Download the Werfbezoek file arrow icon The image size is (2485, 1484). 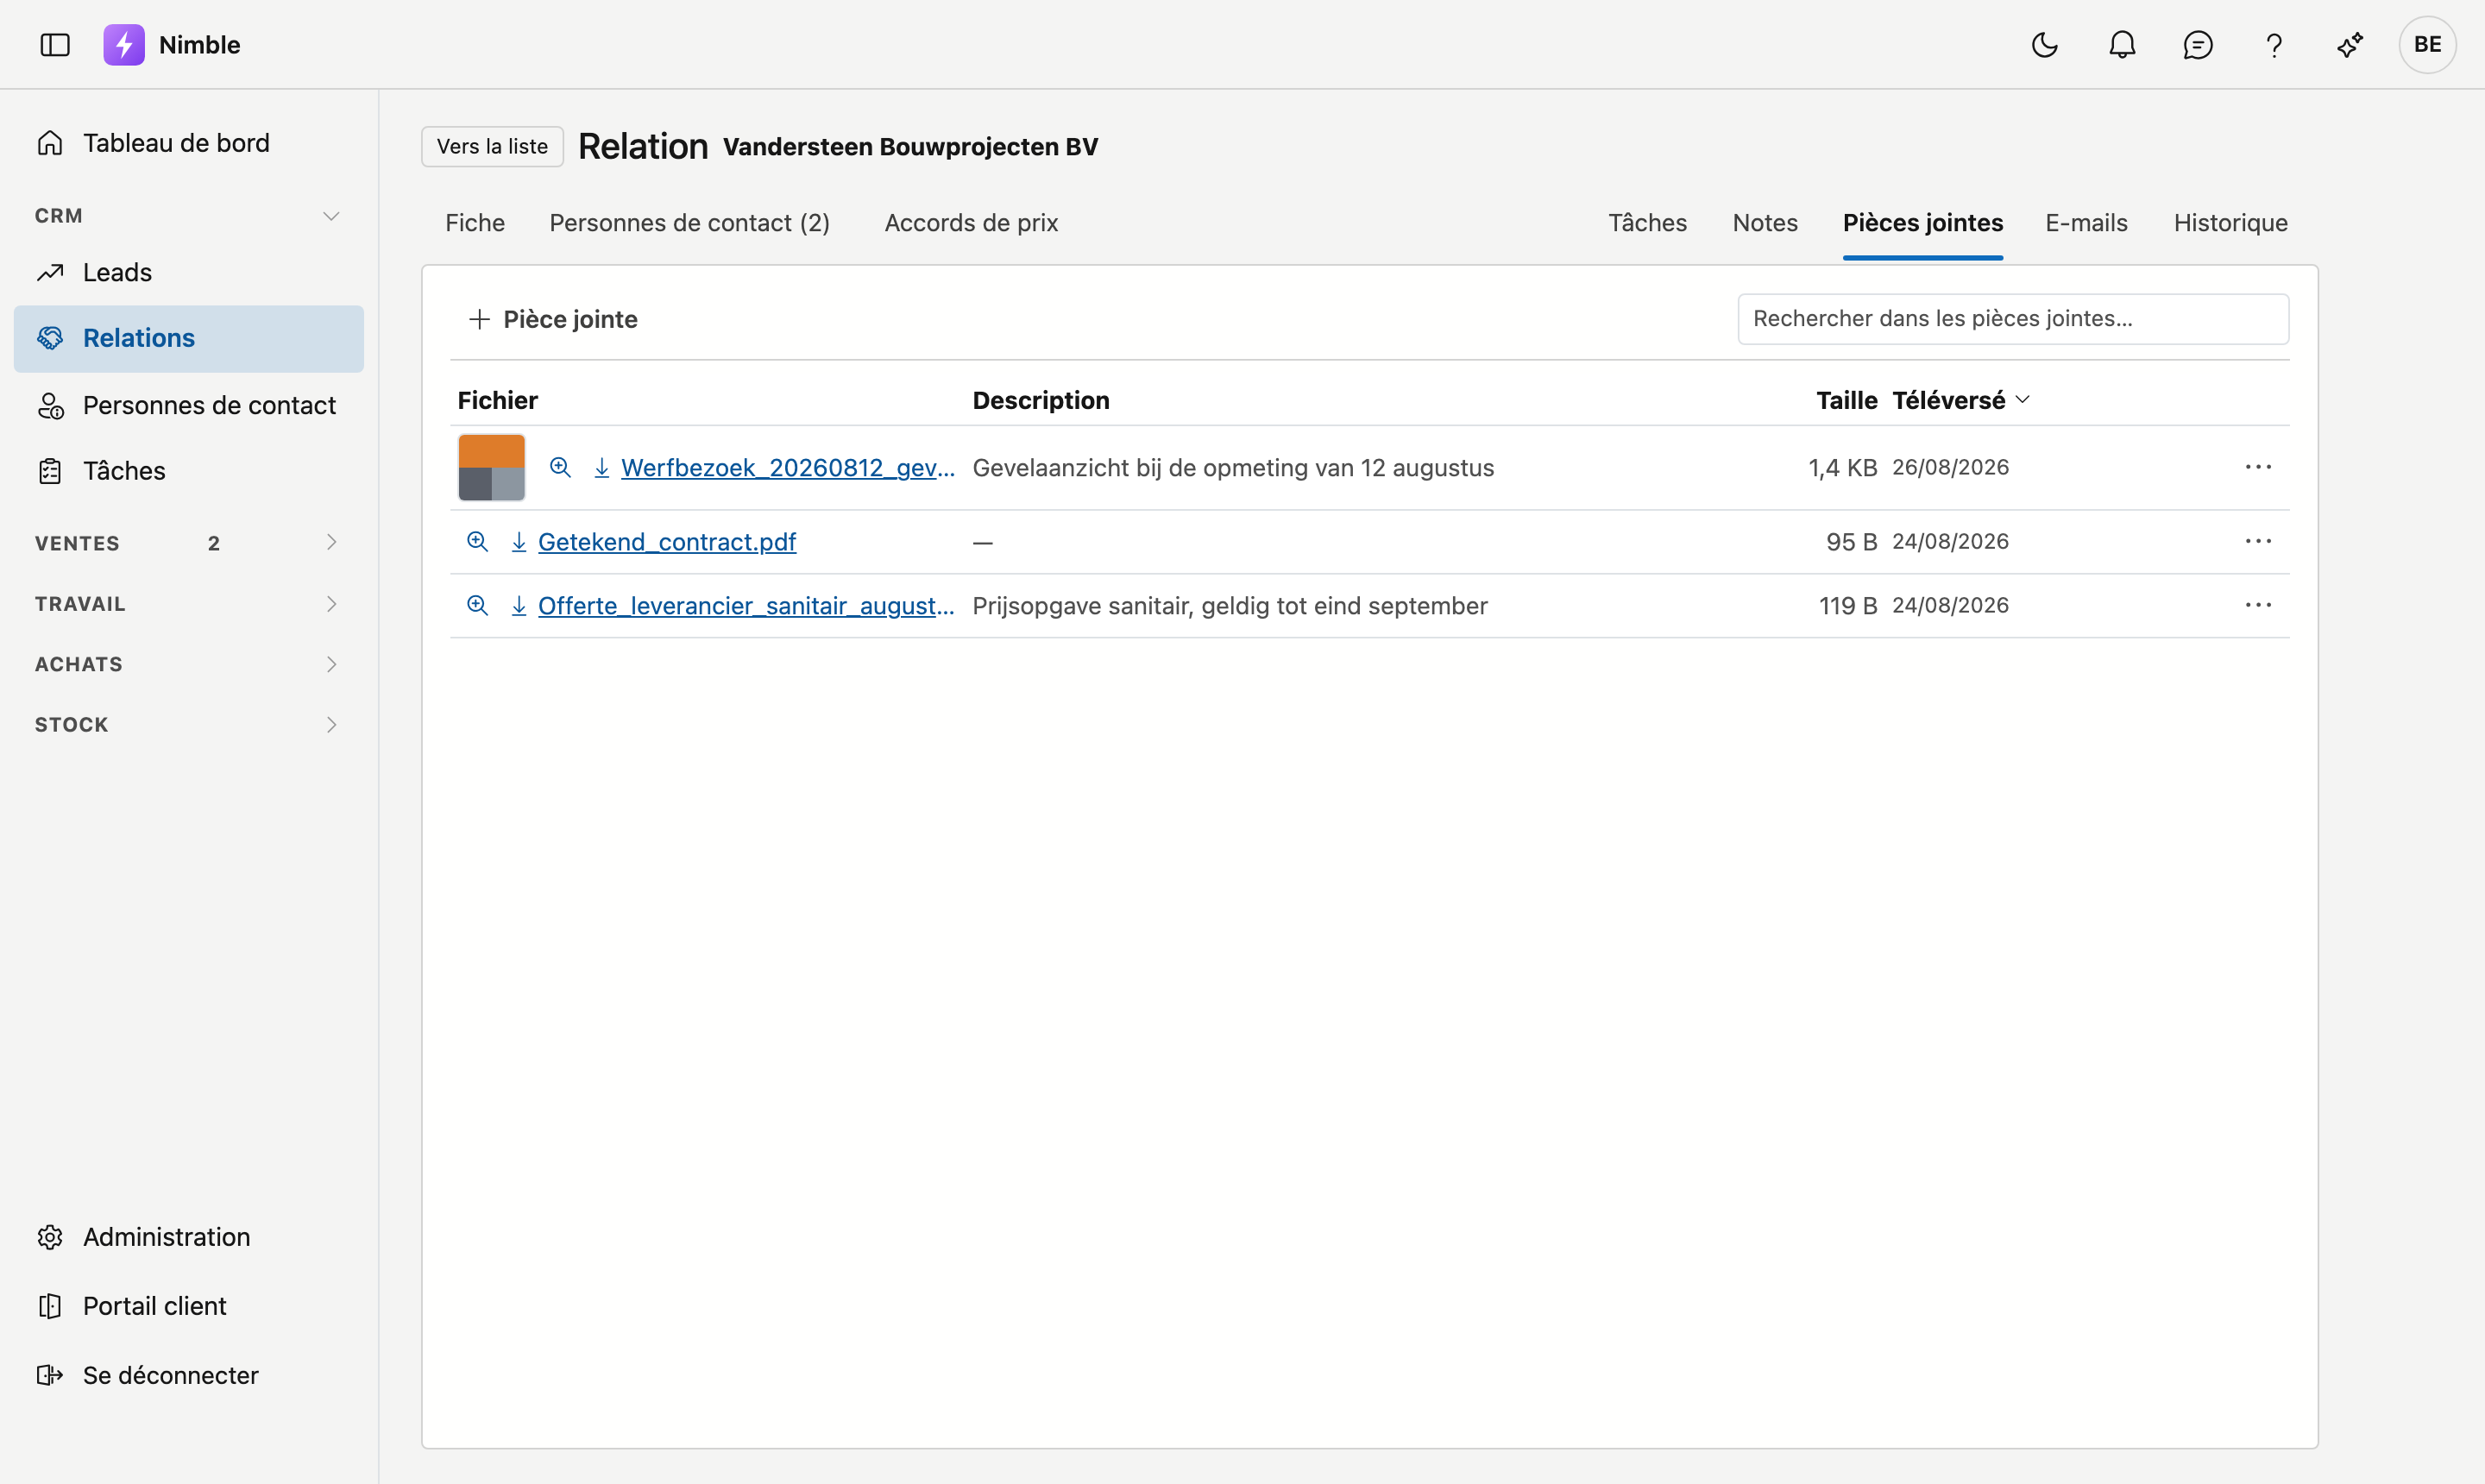[x=602, y=467]
